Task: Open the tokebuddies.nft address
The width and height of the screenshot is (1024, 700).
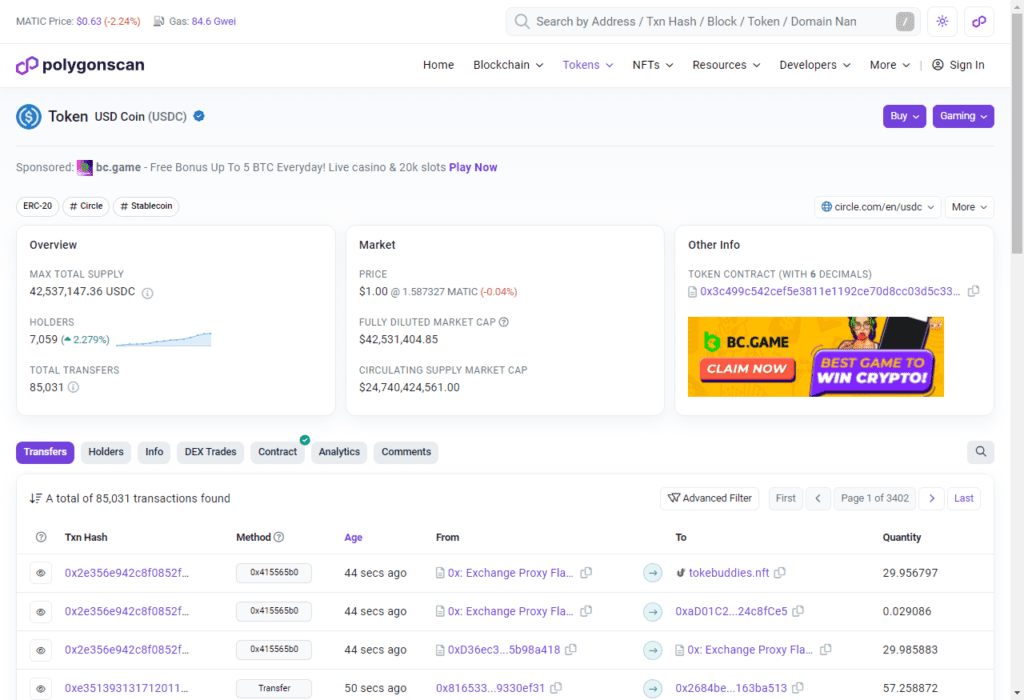Action: pos(729,573)
